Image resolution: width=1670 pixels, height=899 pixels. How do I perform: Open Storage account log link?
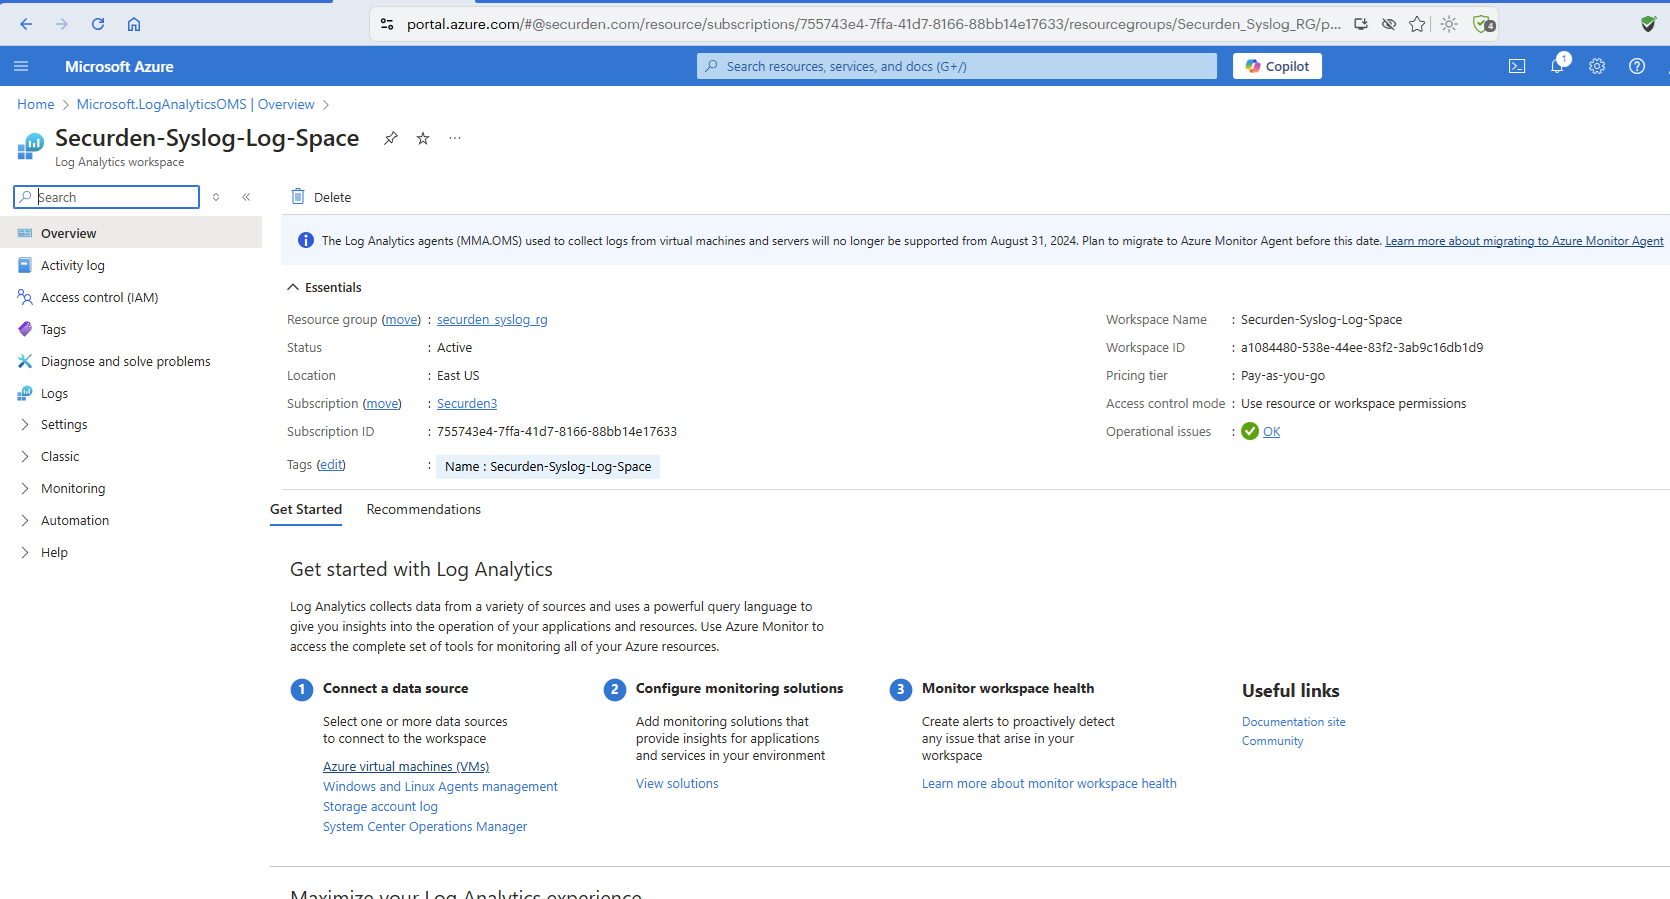(380, 807)
